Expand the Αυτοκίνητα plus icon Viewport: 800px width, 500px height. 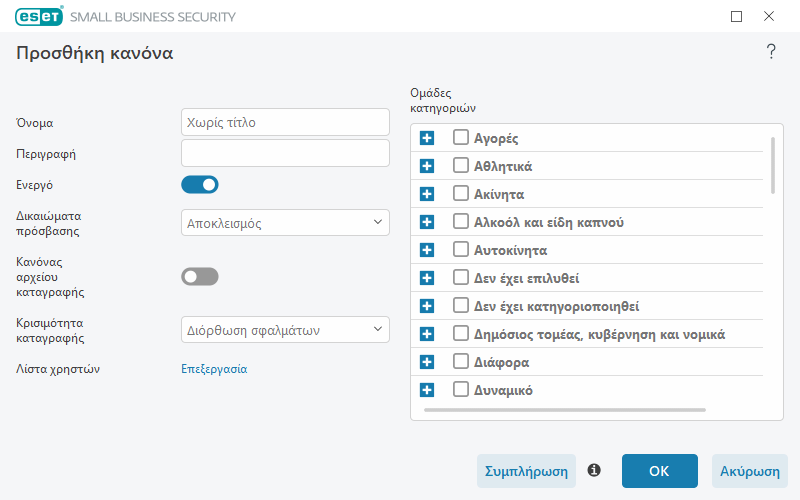coord(427,250)
